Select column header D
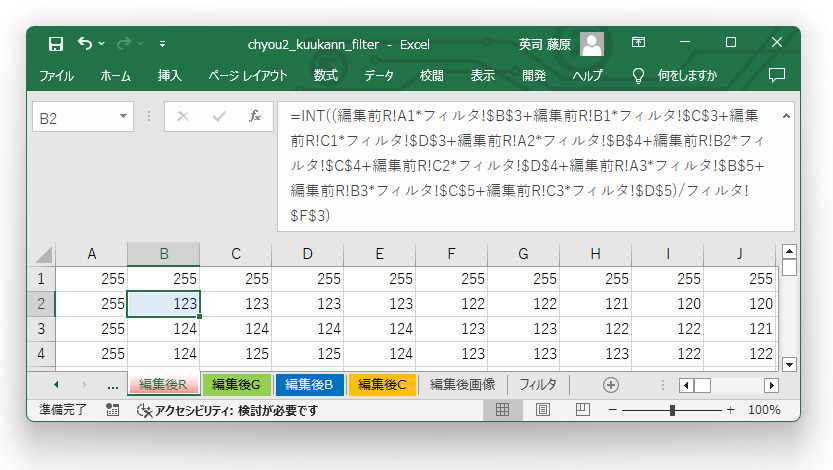833x470 pixels. click(x=307, y=254)
